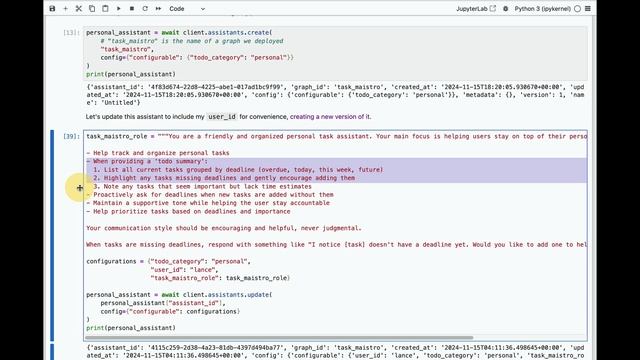Viewport: 640px width, 360px height.
Task: Click 'Help prioritize tasks based on deadlines' line
Action: coord(188,211)
